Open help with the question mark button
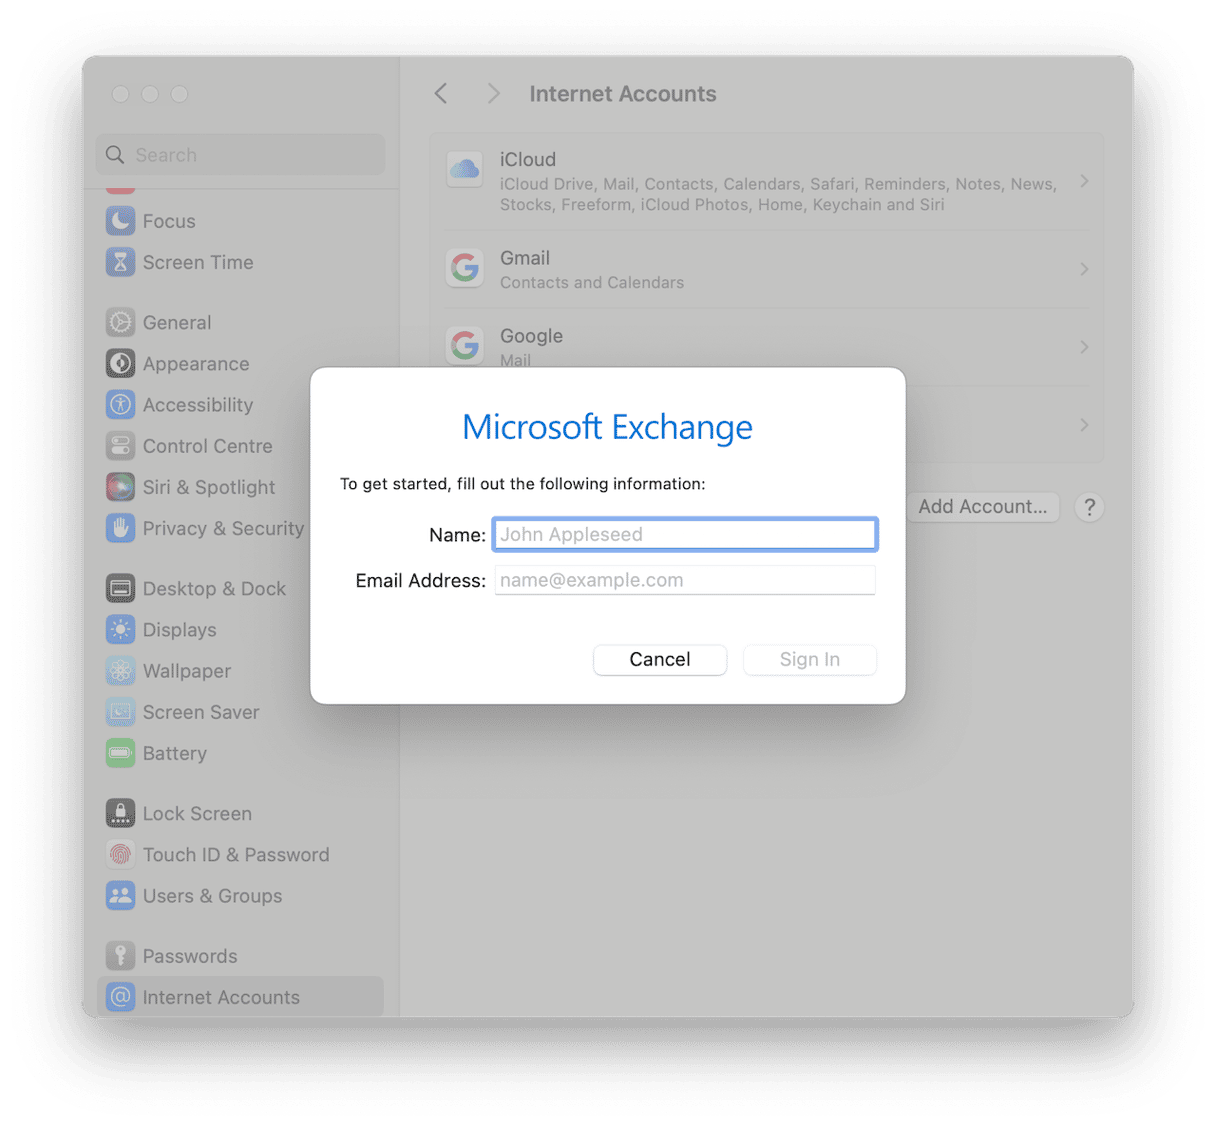 (x=1089, y=507)
